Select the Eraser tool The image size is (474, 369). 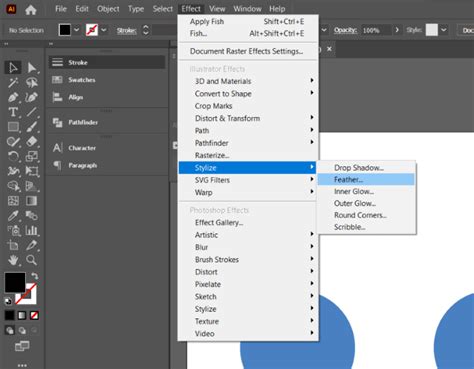32,142
